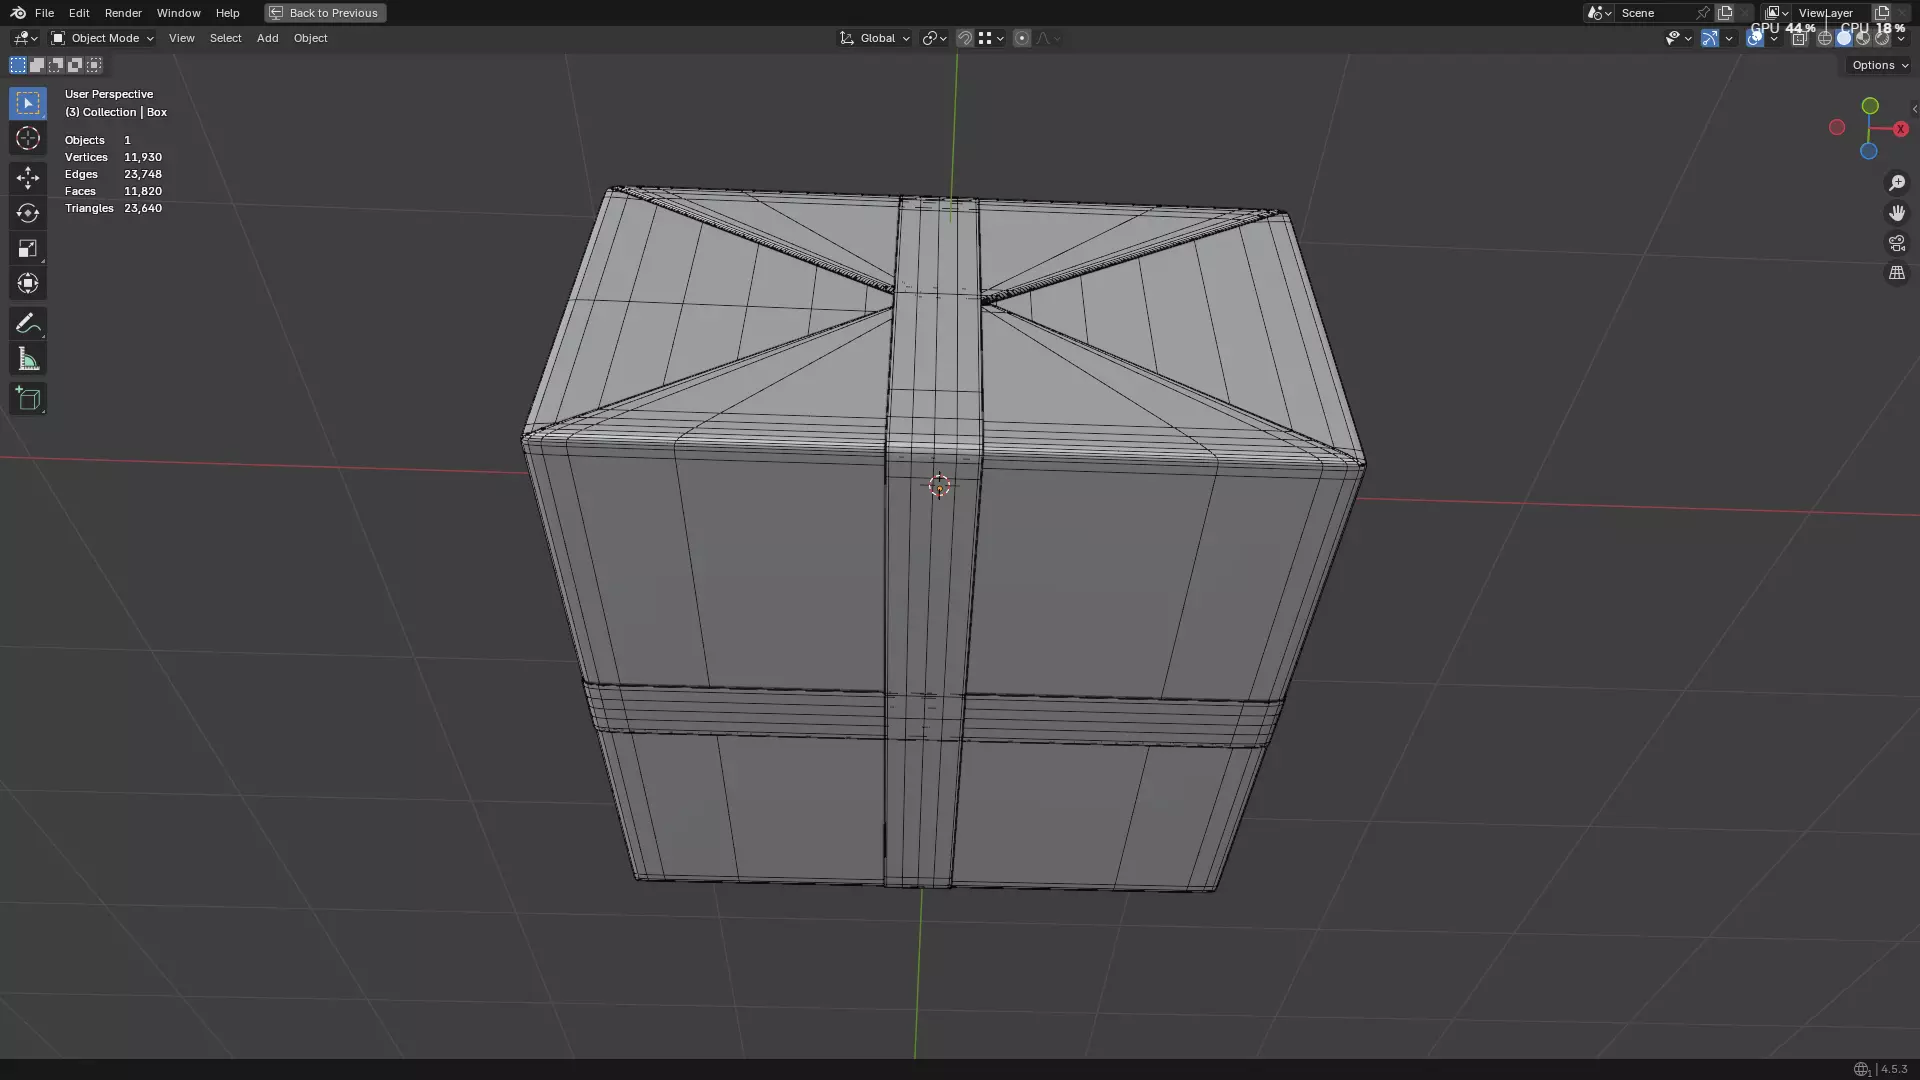The image size is (1920, 1080).
Task: Open the Render menu
Action: tap(123, 13)
